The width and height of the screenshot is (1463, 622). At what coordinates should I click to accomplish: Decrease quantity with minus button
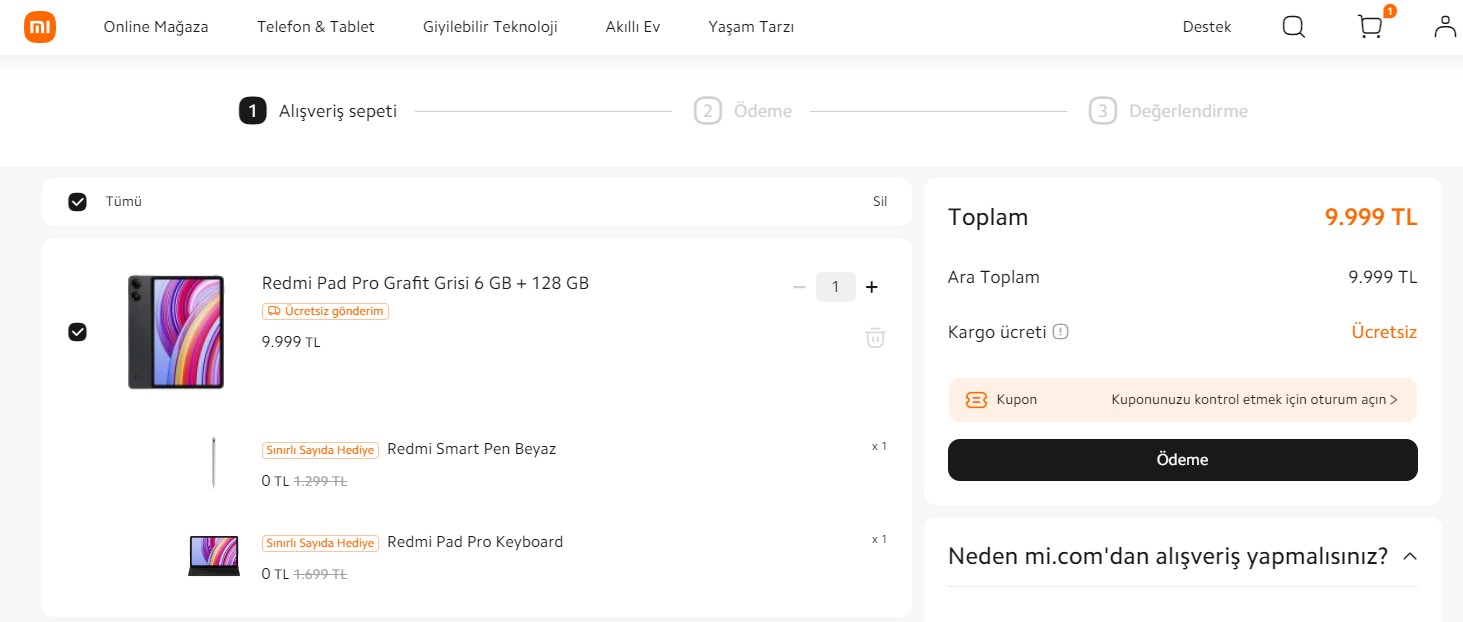coord(799,287)
